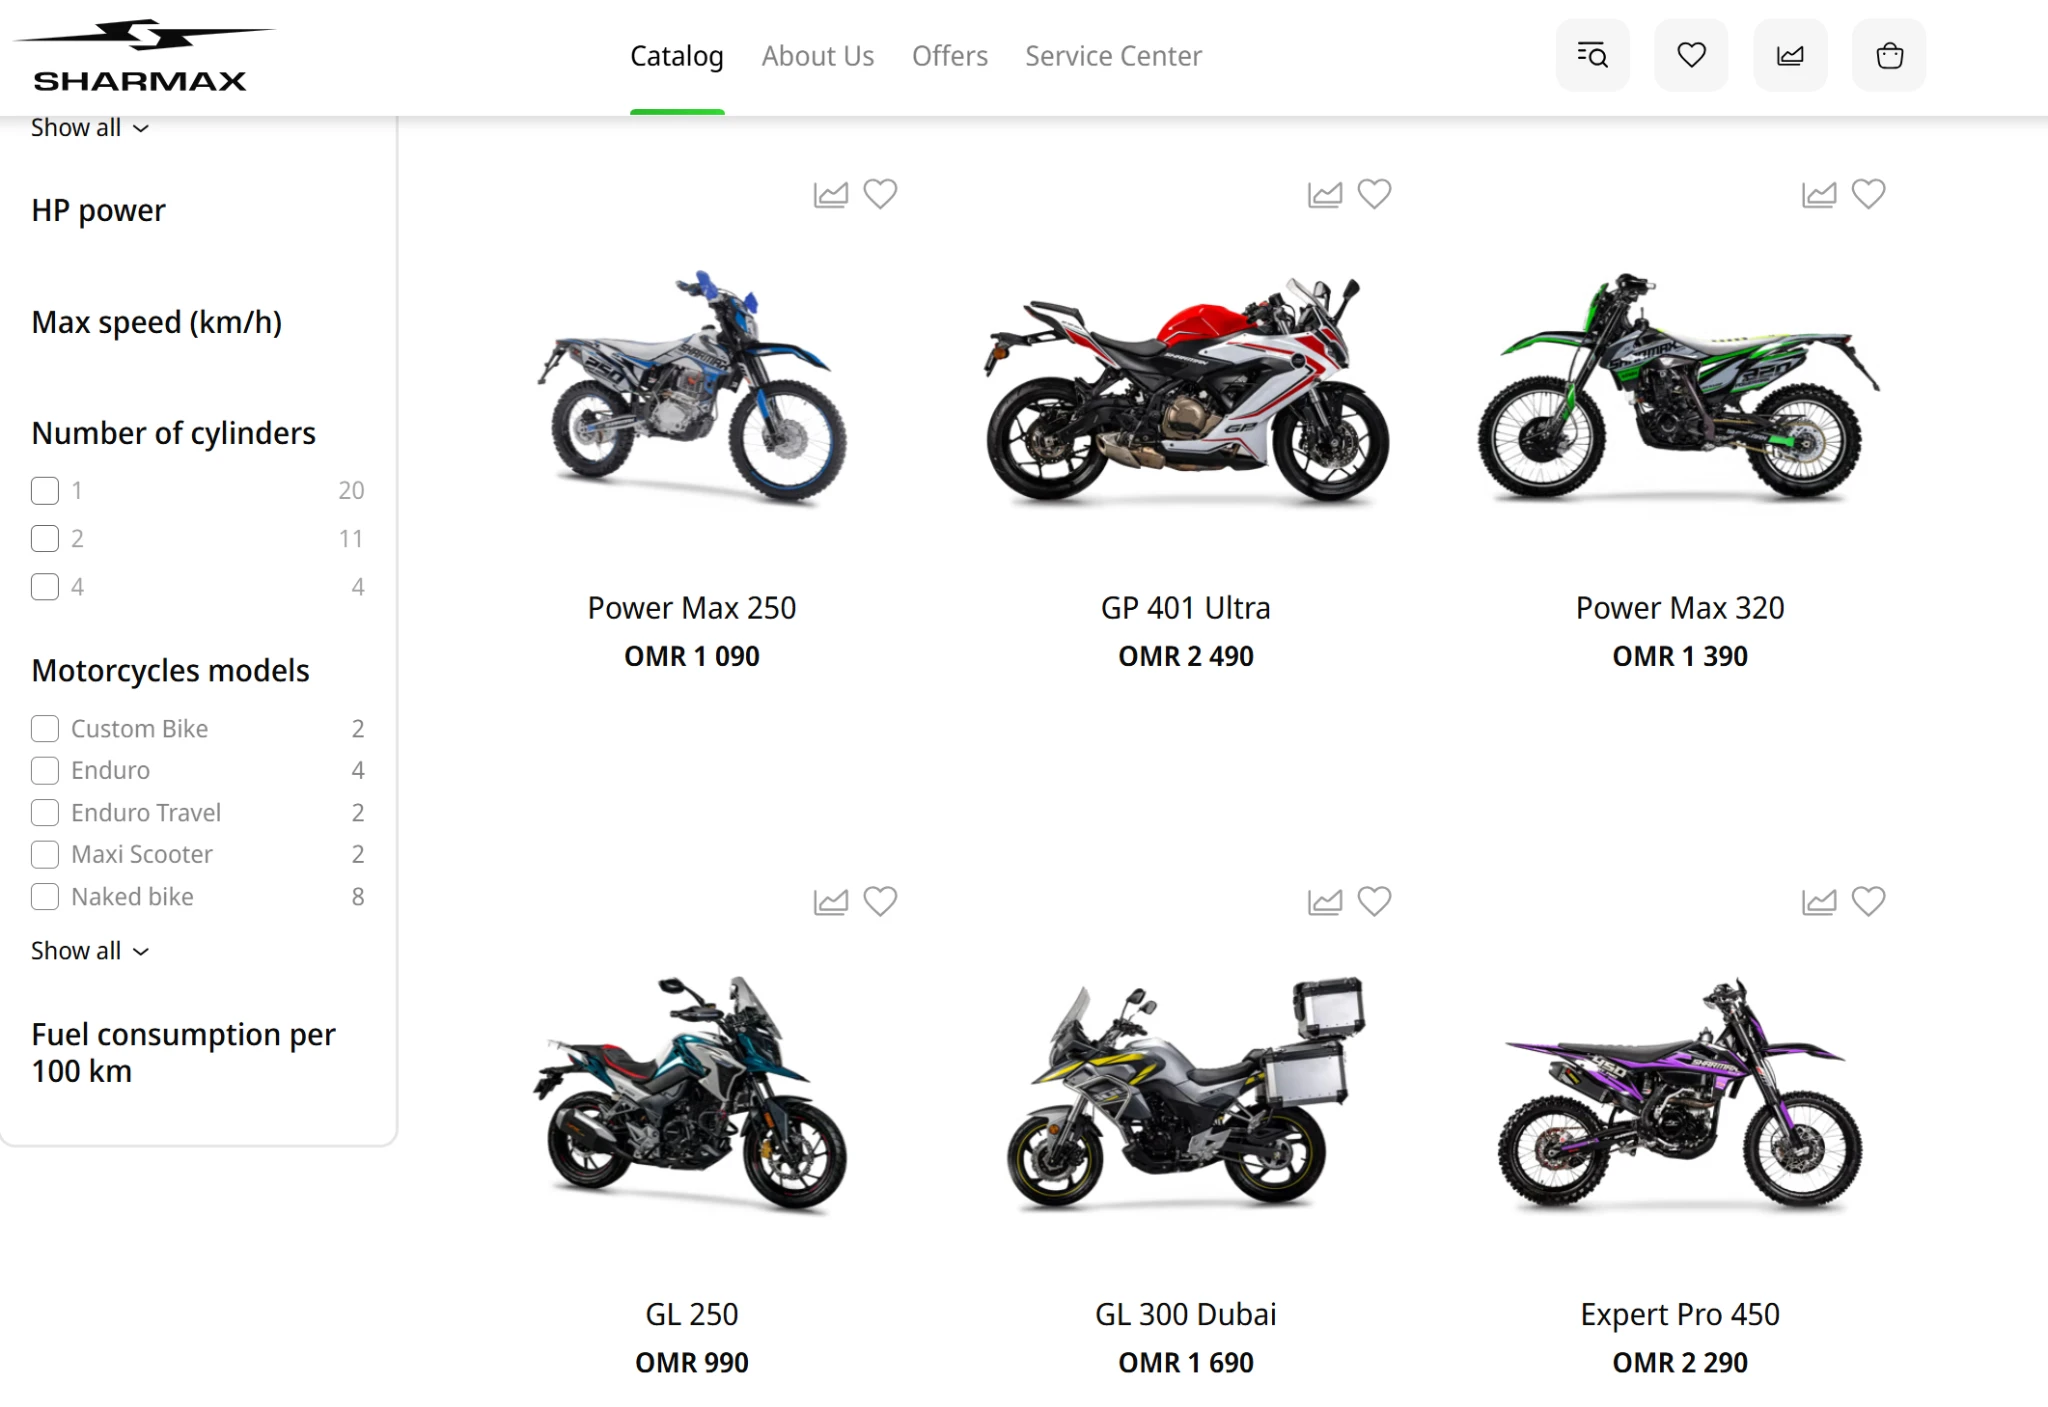Expand the HP power filter section
The height and width of the screenshot is (1407, 2048).
(x=98, y=211)
